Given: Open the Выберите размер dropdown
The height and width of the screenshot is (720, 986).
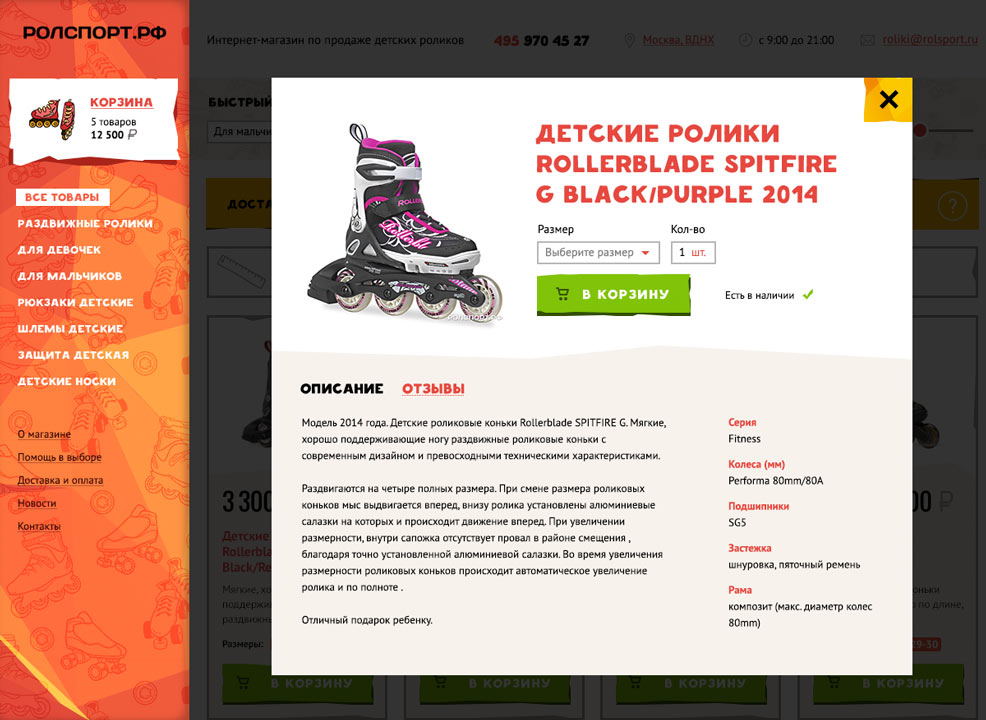Looking at the screenshot, I should pos(598,253).
